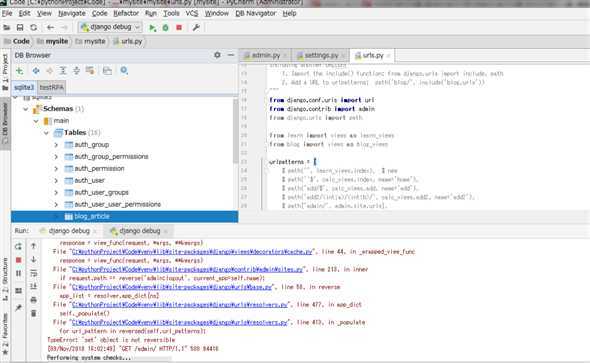
Task: Open the Structure tool window
Action: [x=5, y=279]
